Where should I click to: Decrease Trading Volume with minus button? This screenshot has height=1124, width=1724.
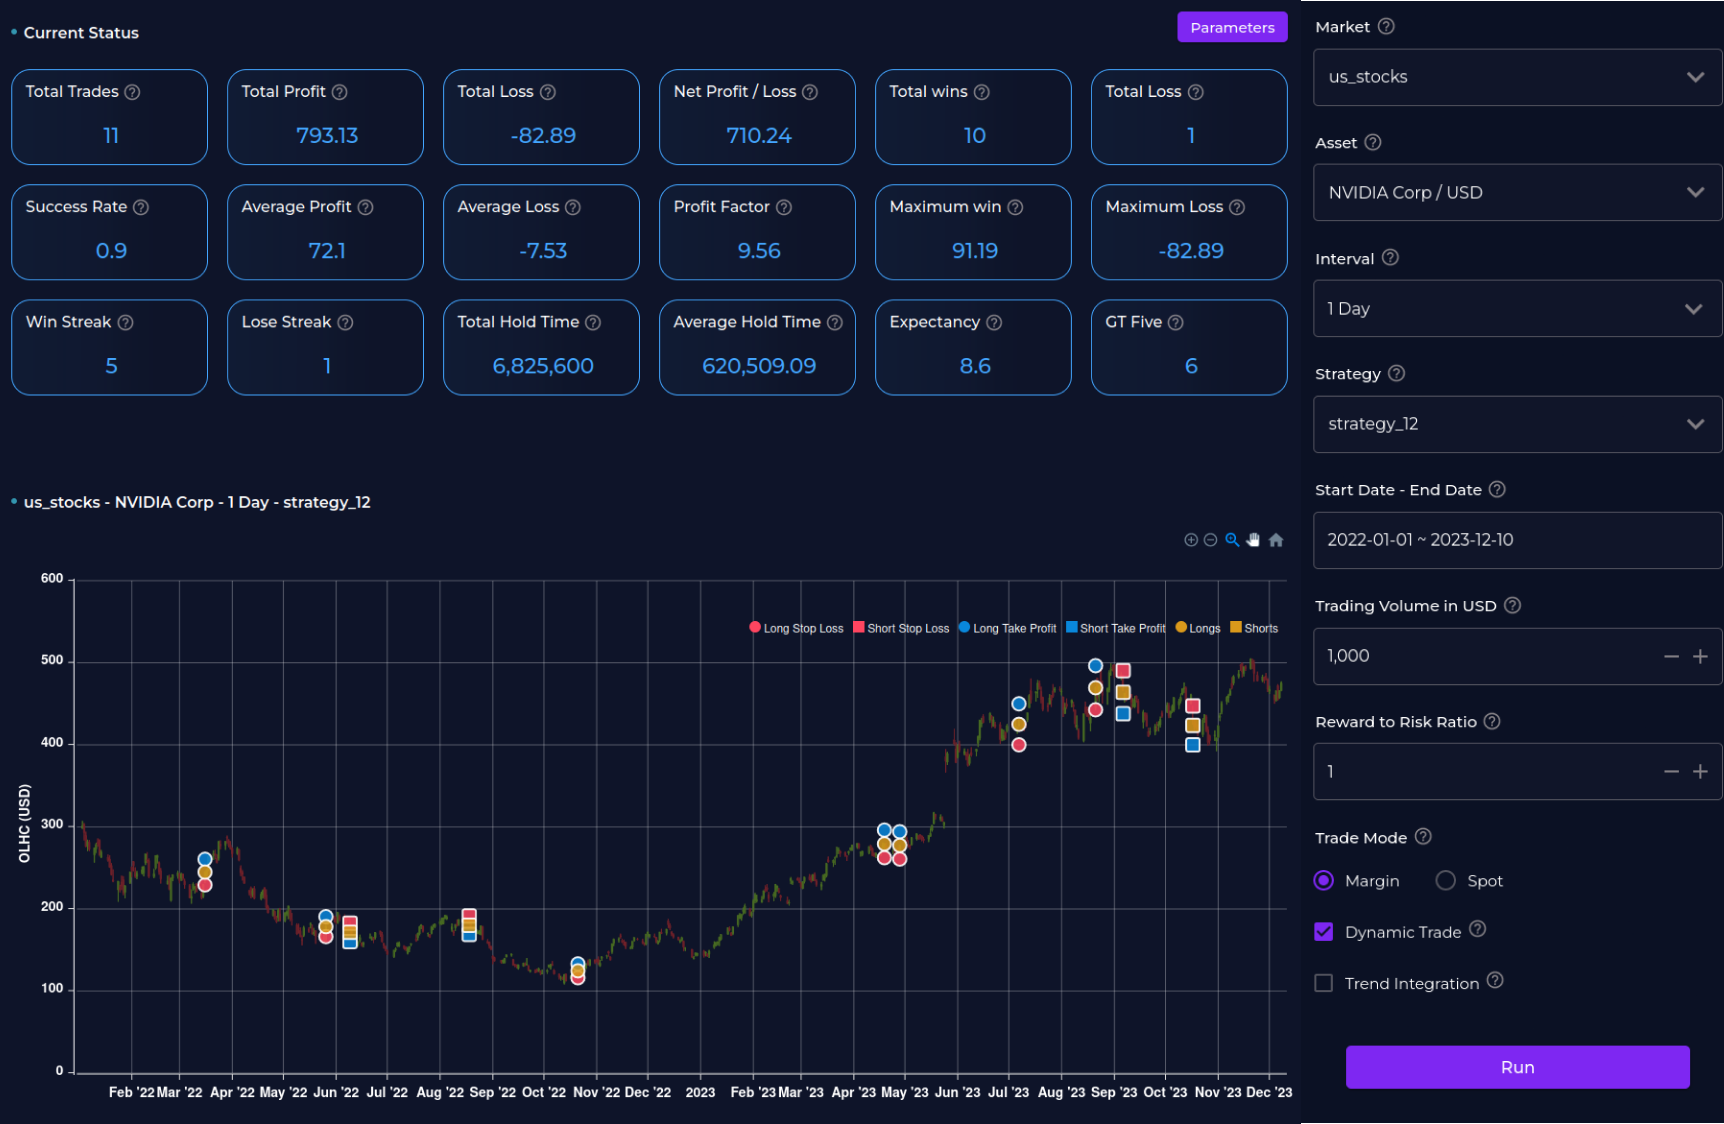point(1671,656)
